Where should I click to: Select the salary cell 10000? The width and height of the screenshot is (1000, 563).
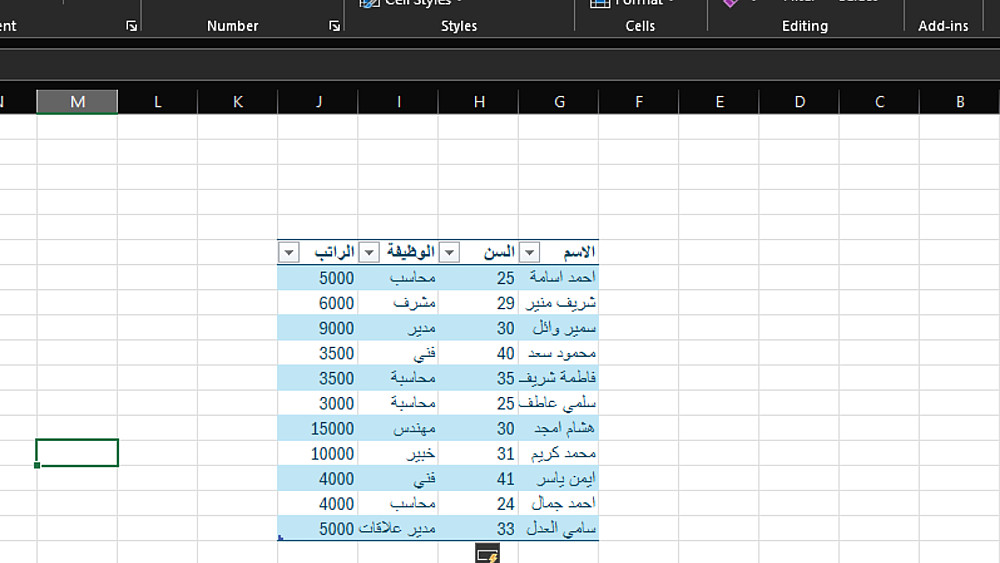click(x=318, y=453)
